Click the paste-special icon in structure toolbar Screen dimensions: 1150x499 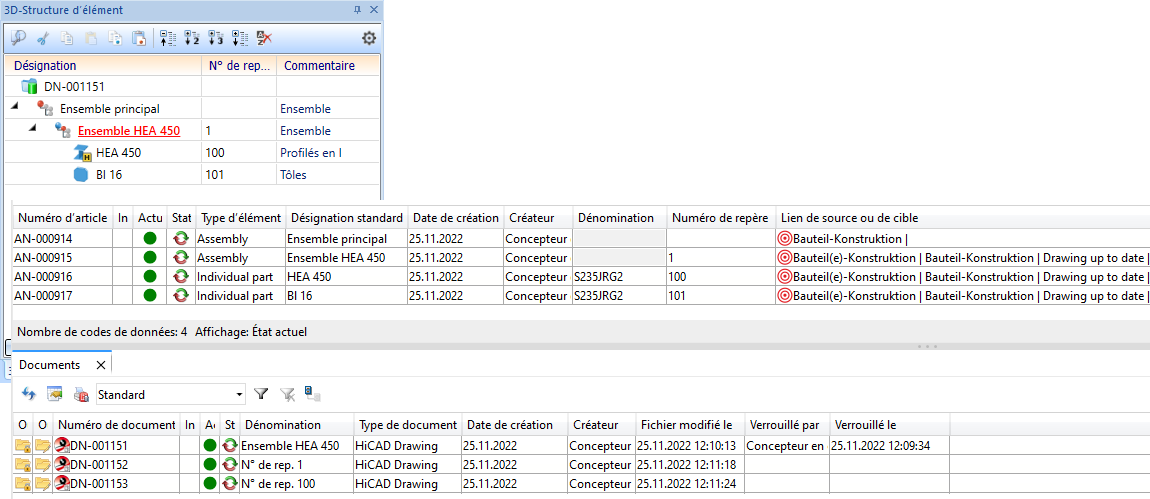coord(139,38)
